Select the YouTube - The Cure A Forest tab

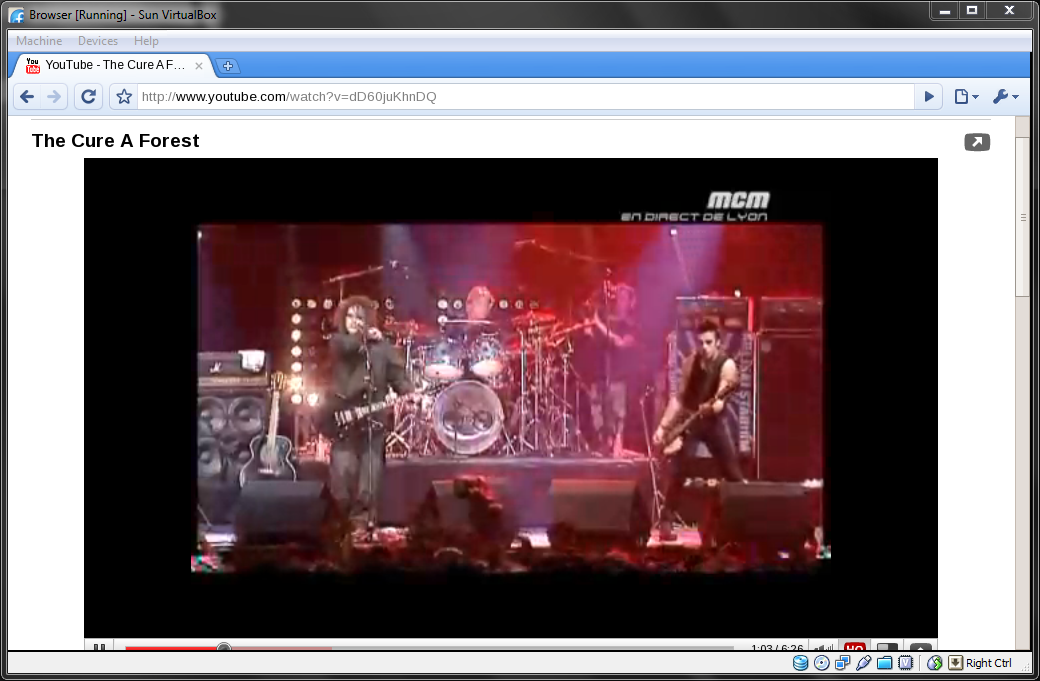pos(113,65)
